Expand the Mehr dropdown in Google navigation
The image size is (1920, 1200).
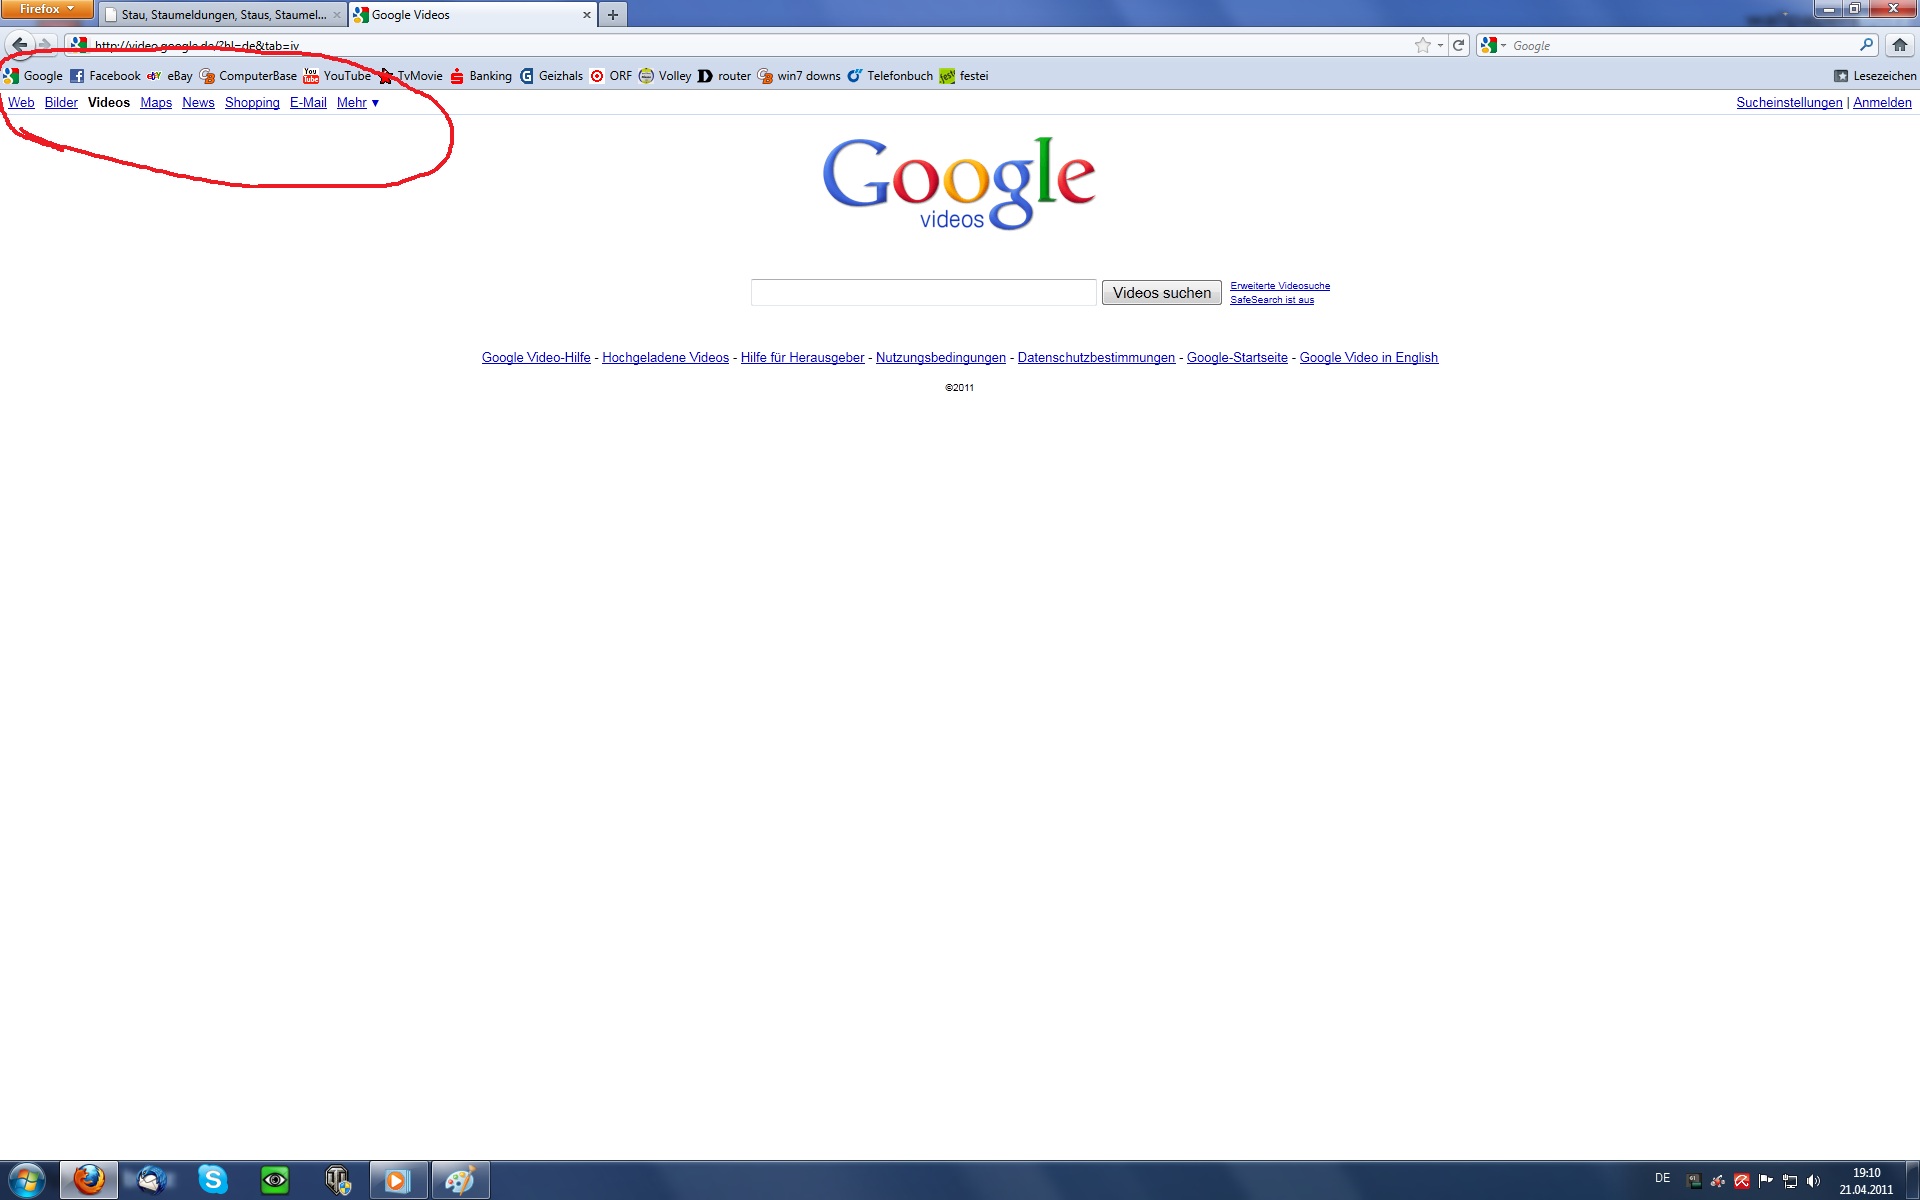coord(358,103)
